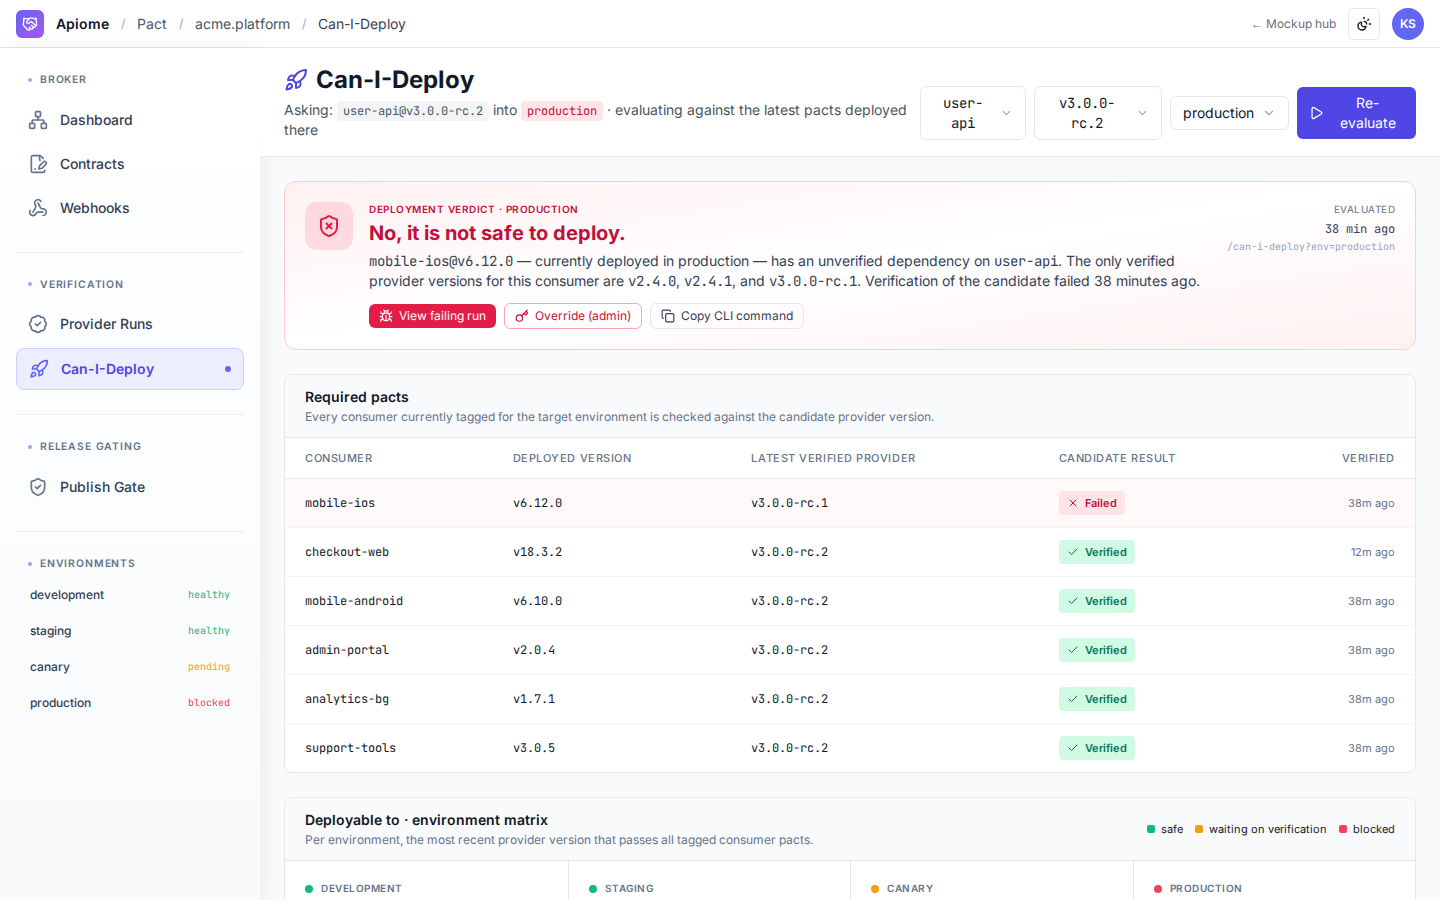
Task: Click the production tag in Asking line
Action: [x=562, y=111]
